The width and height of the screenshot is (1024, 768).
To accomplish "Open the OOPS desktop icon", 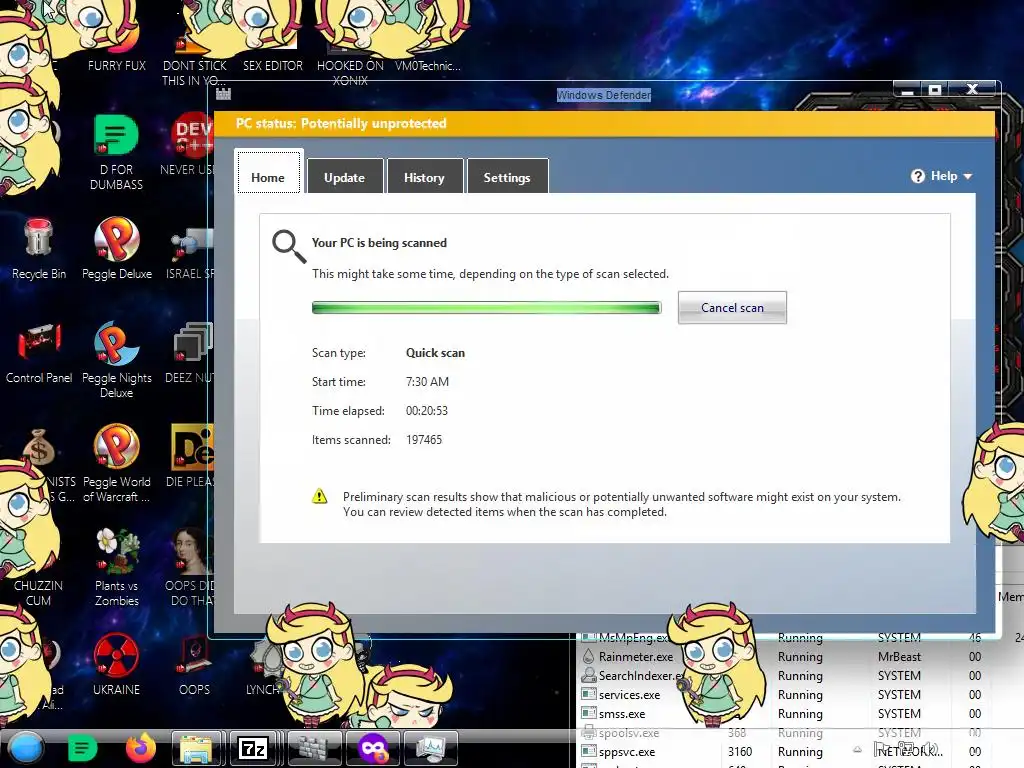I will pos(195,665).
